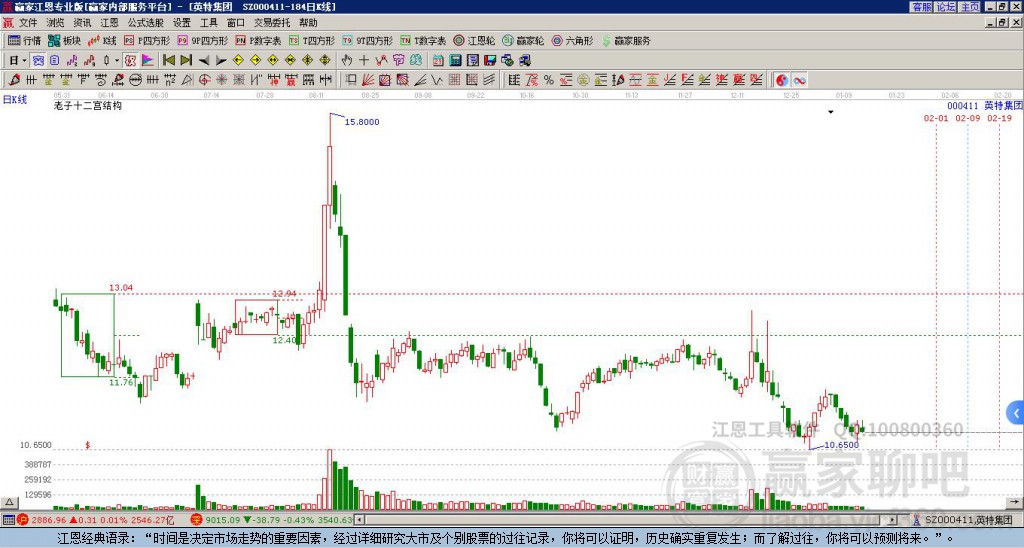
Task: Toggle the yin-yang taiji icon
Action: pyautogui.click(x=782, y=80)
